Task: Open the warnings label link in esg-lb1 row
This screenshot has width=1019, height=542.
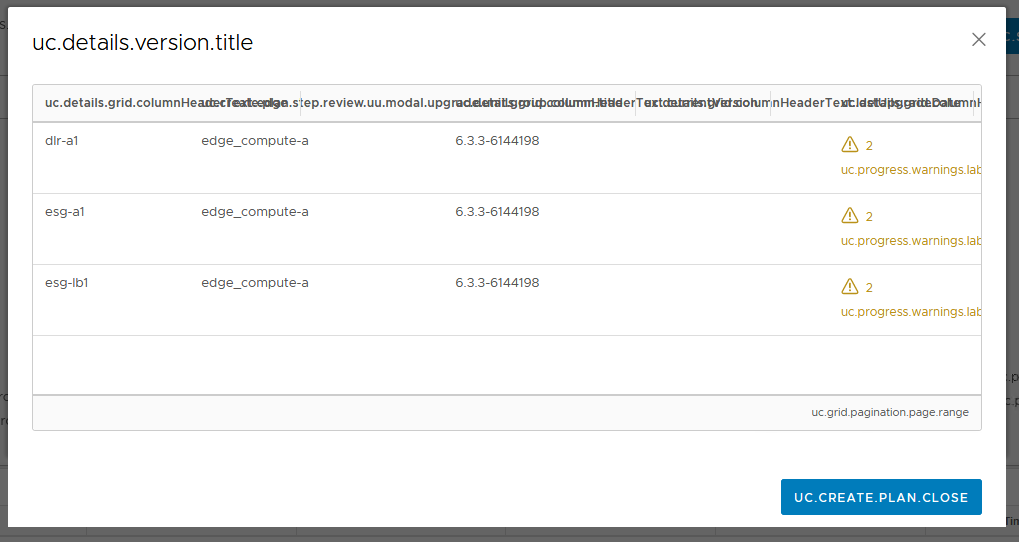Action: (910, 312)
